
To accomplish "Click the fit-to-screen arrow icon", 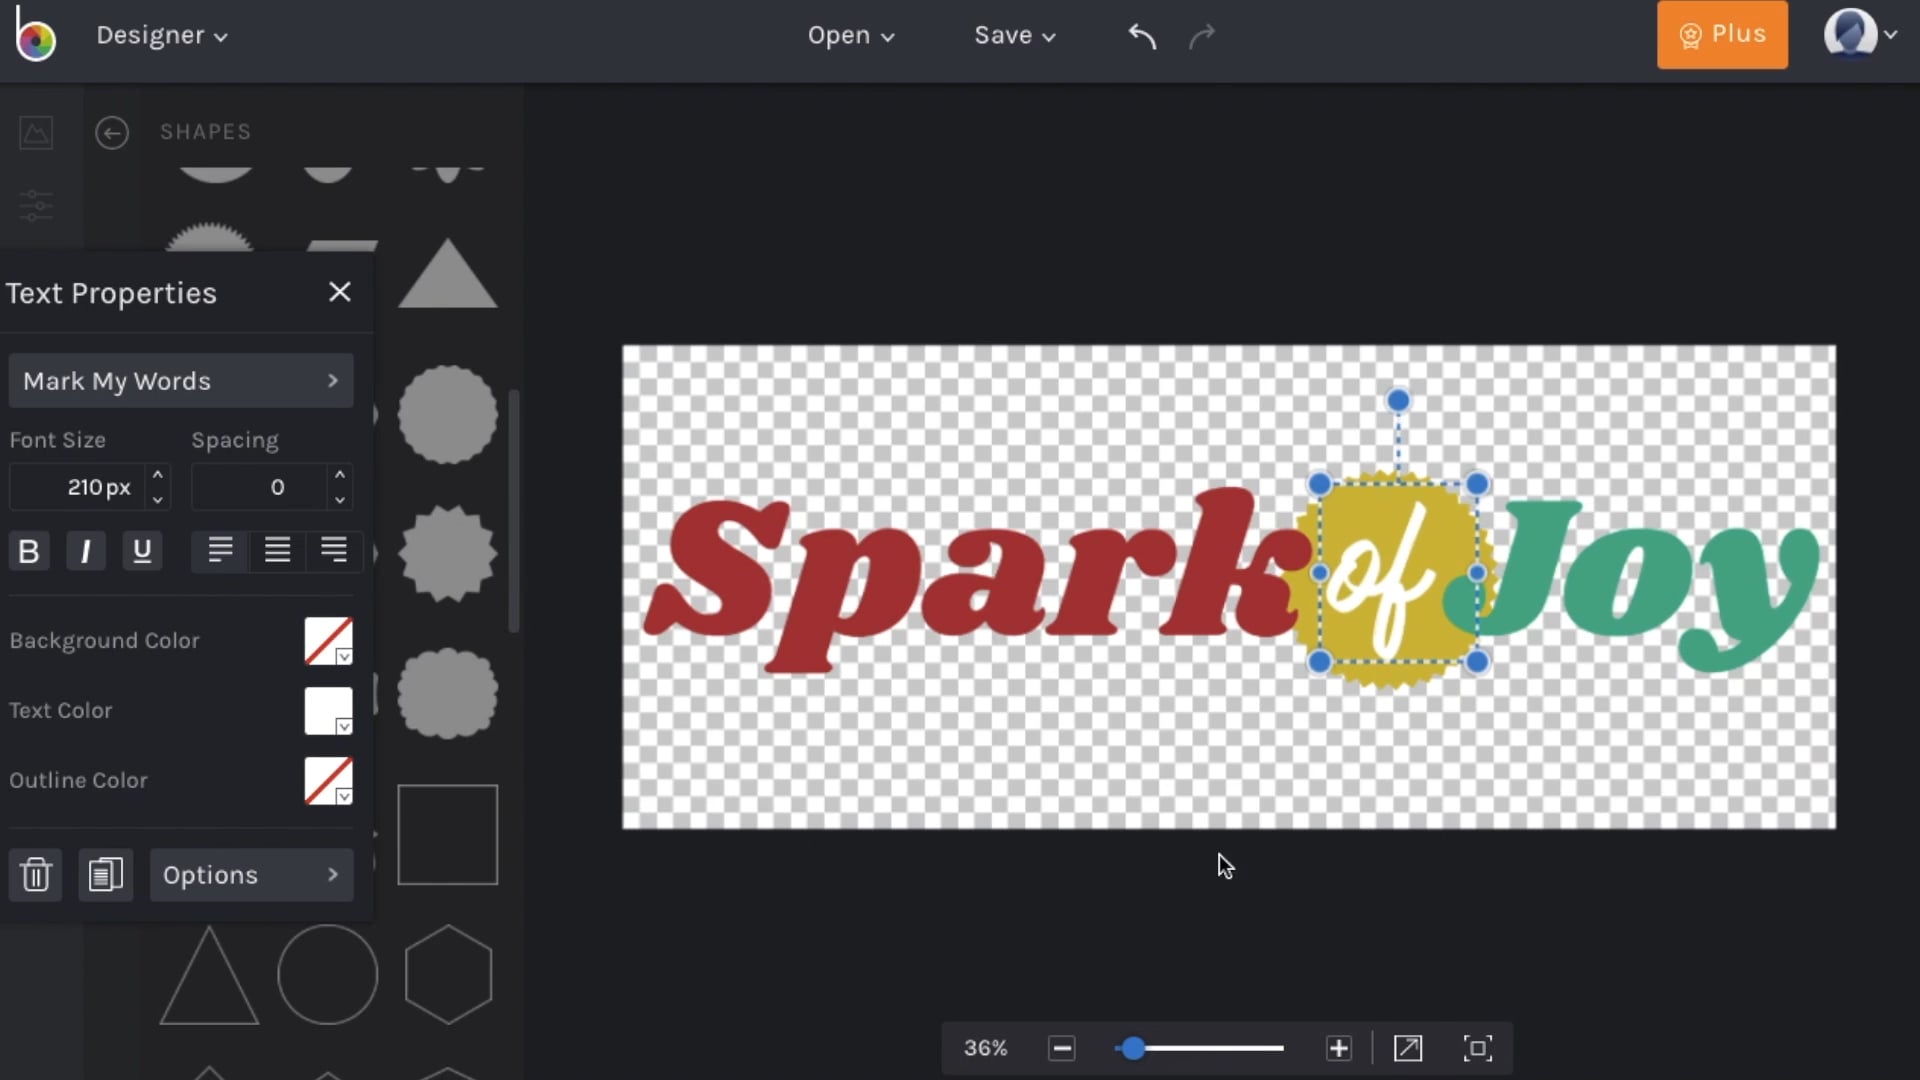I will (1408, 1048).
